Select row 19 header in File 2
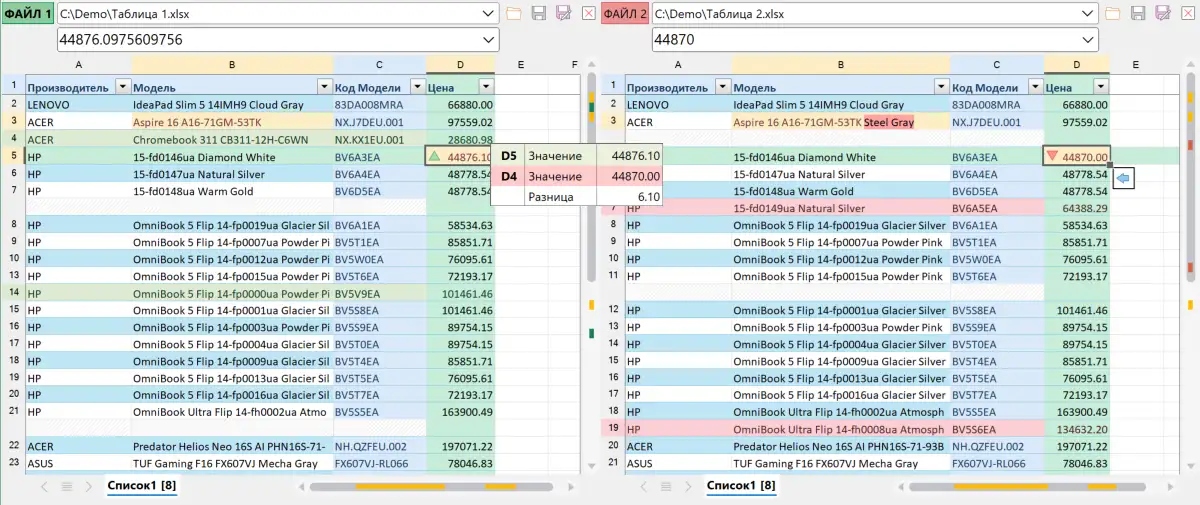The width and height of the screenshot is (1200, 505). coord(612,428)
